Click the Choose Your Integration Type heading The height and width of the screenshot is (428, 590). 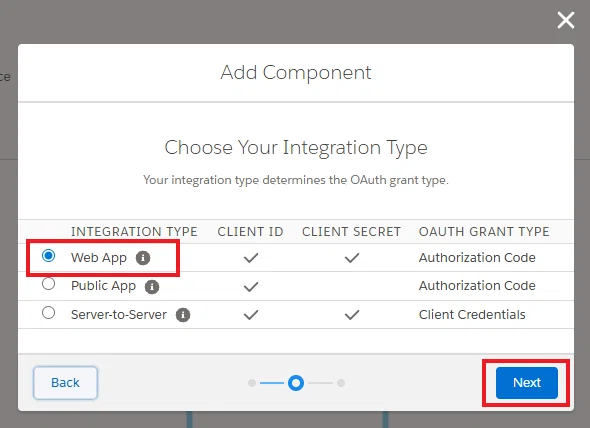coord(296,148)
